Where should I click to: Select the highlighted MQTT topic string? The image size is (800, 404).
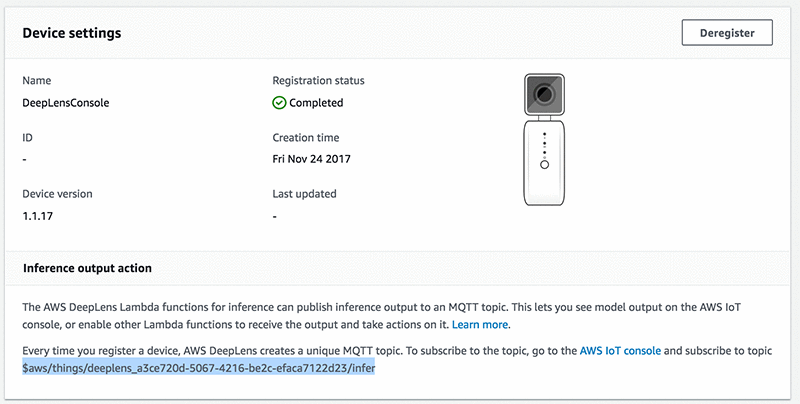[198, 369]
